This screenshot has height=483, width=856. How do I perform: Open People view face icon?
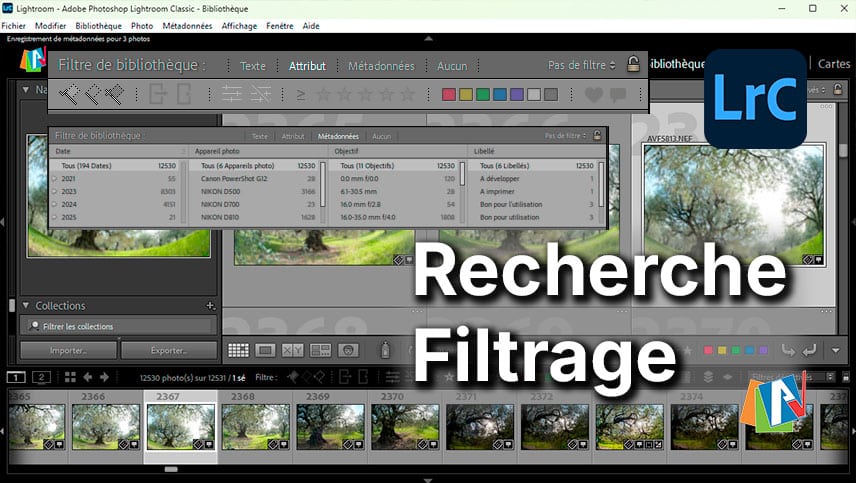point(348,350)
